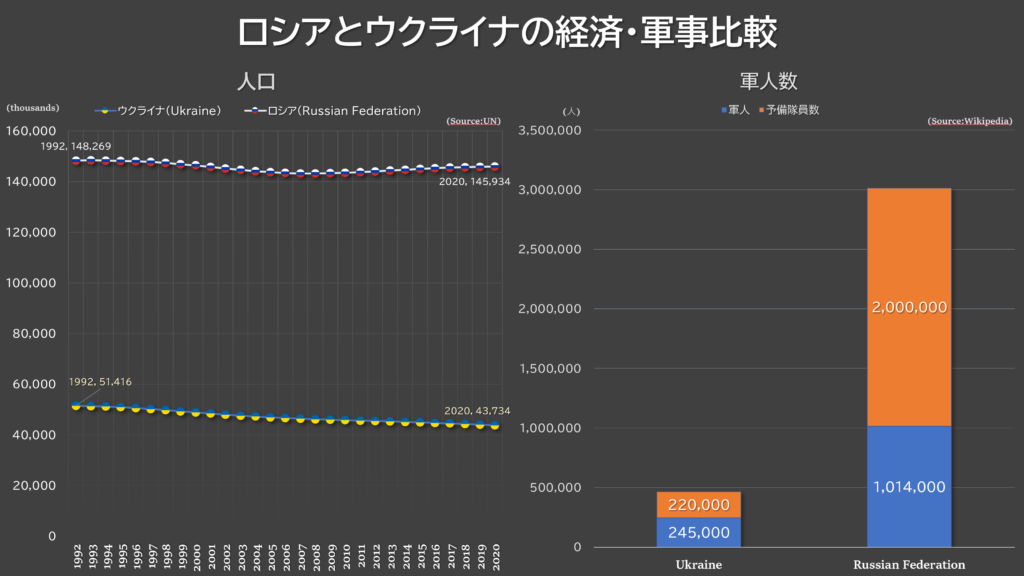Click the 1992, 148,269 data label
Image resolution: width=1024 pixels, height=576 pixels.
click(76, 146)
